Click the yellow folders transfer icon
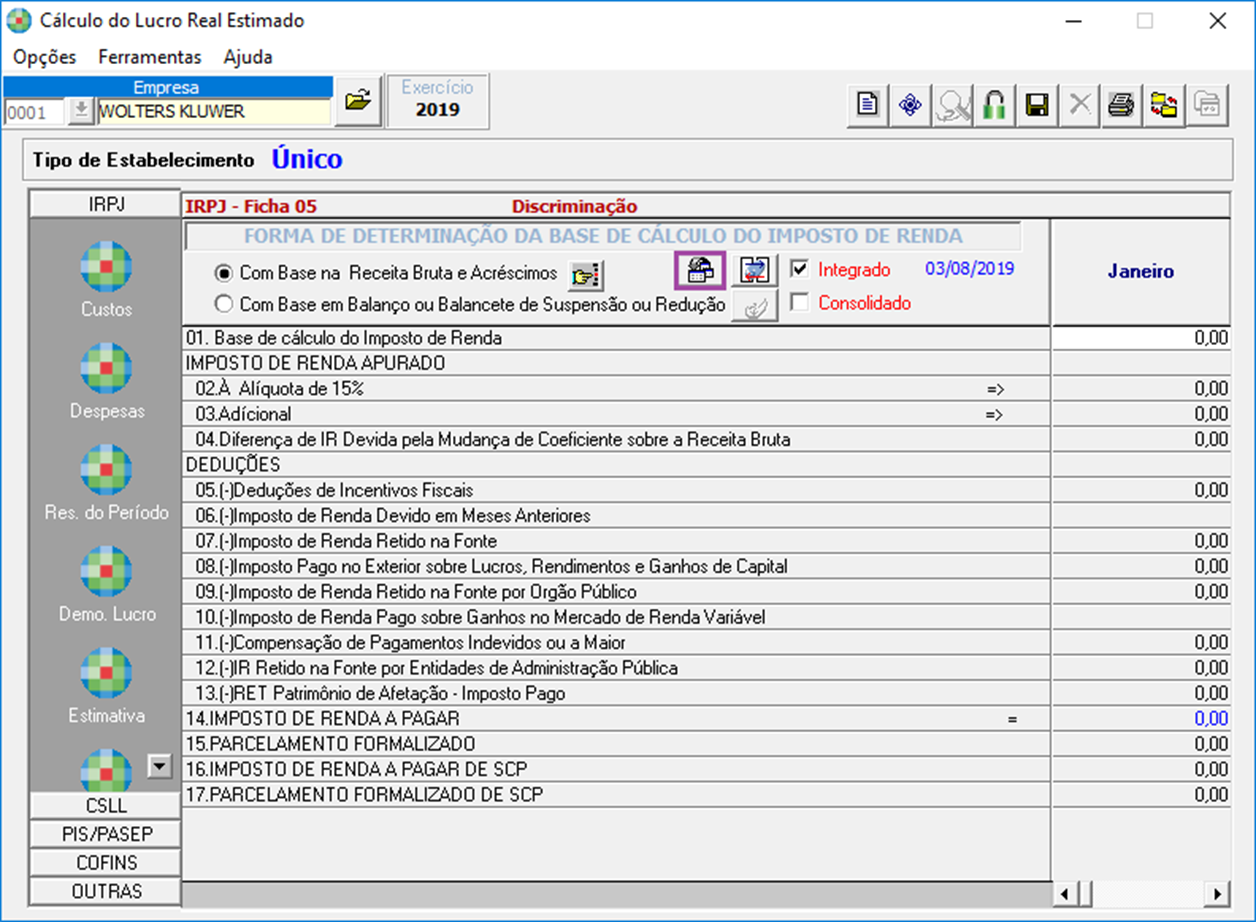The height and width of the screenshot is (922, 1256). pos(1164,105)
